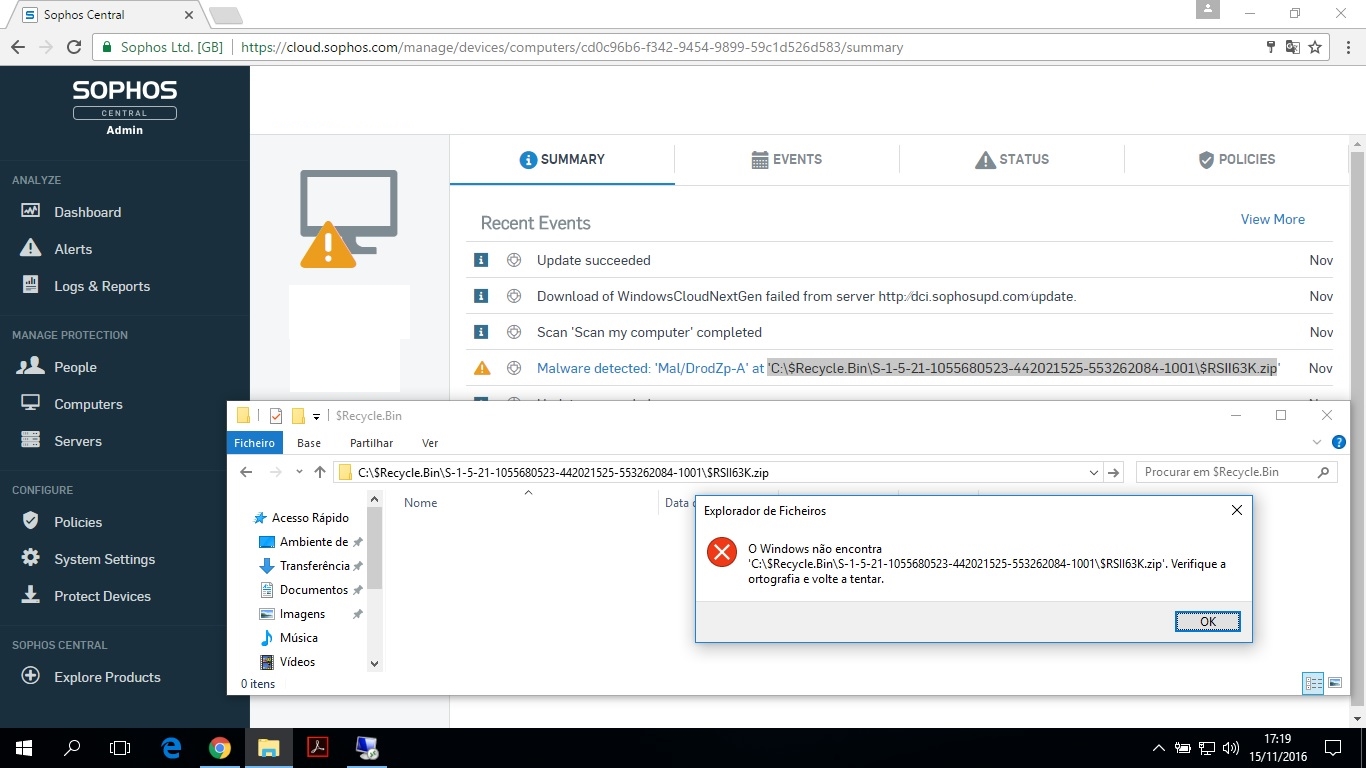This screenshot has width=1366, height=768.
Task: Open recent locations dropdown in Explorer
Action: click(x=299, y=472)
